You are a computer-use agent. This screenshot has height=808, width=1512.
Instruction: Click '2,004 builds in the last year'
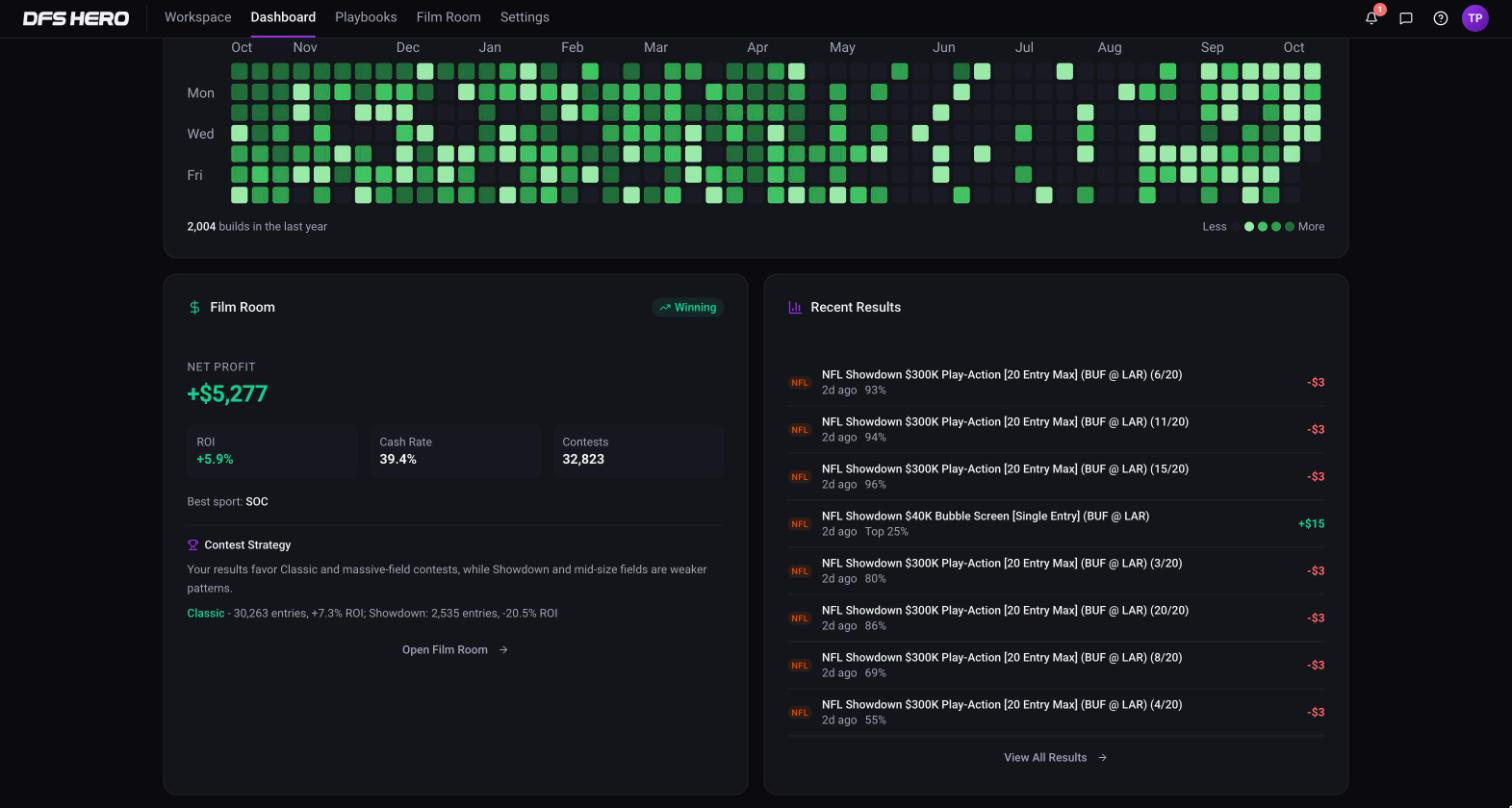tap(257, 227)
